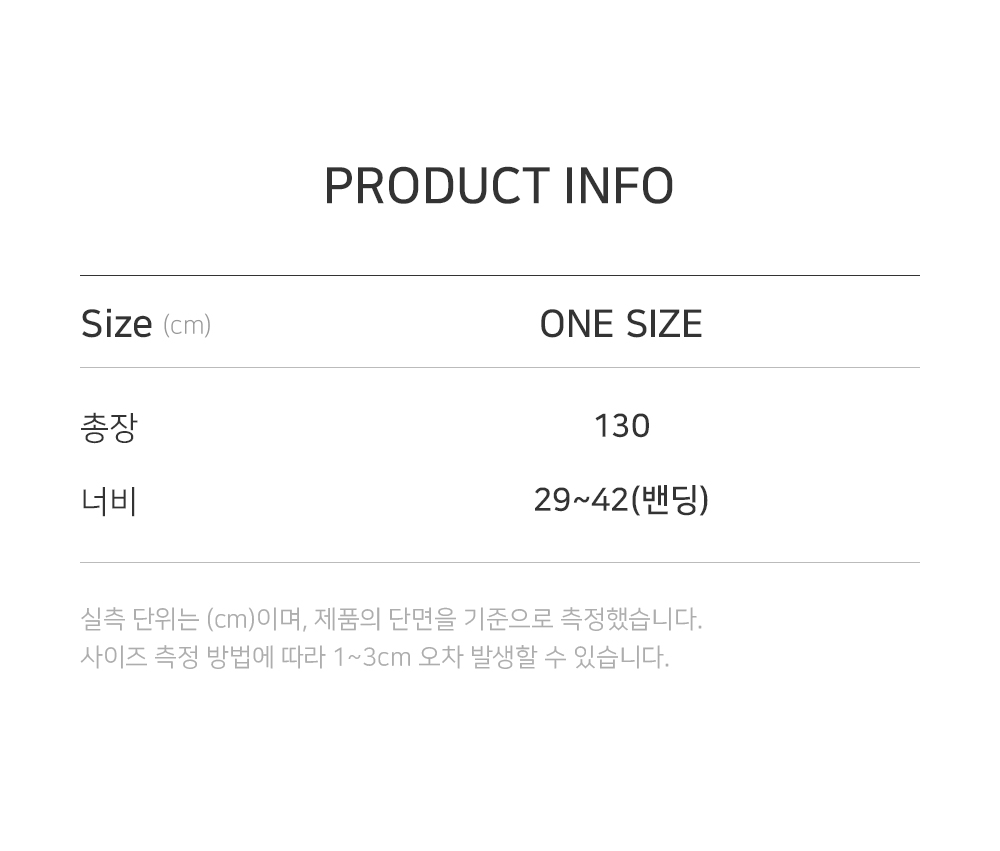Select the ONE SIZE column header

point(620,324)
